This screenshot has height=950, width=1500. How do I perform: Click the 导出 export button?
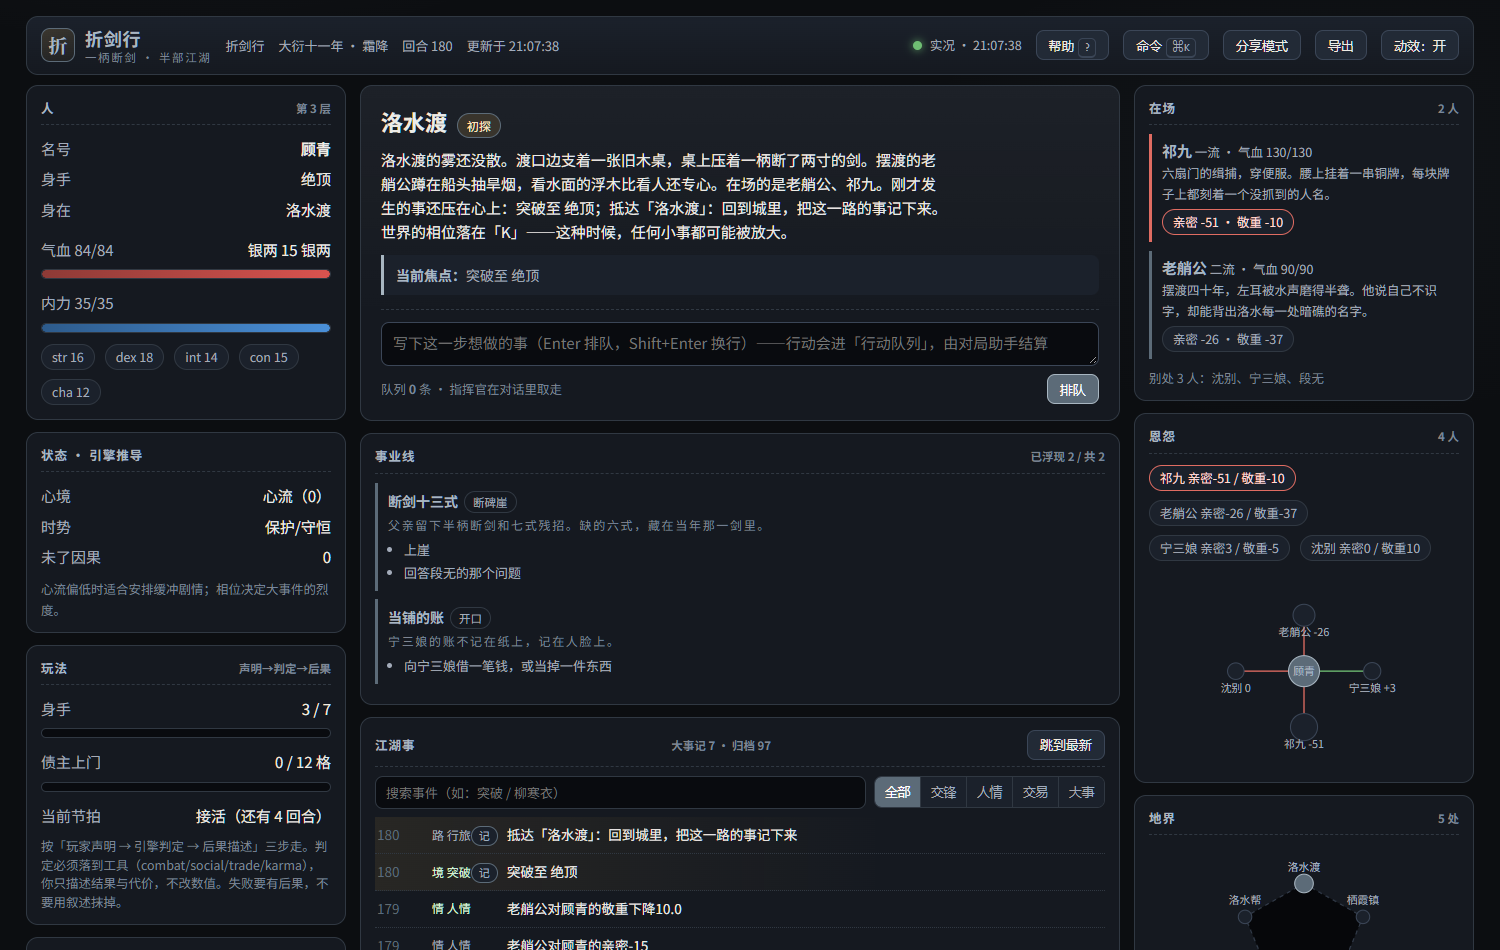click(1341, 46)
